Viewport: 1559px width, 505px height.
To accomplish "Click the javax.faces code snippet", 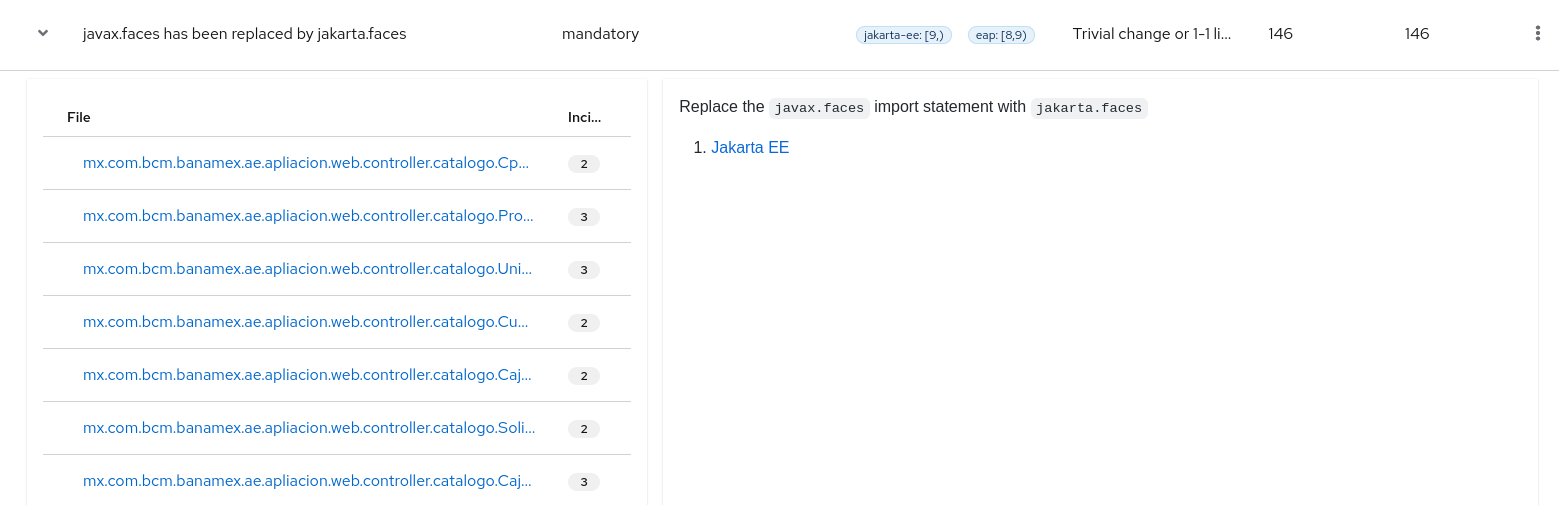I will (x=819, y=108).
